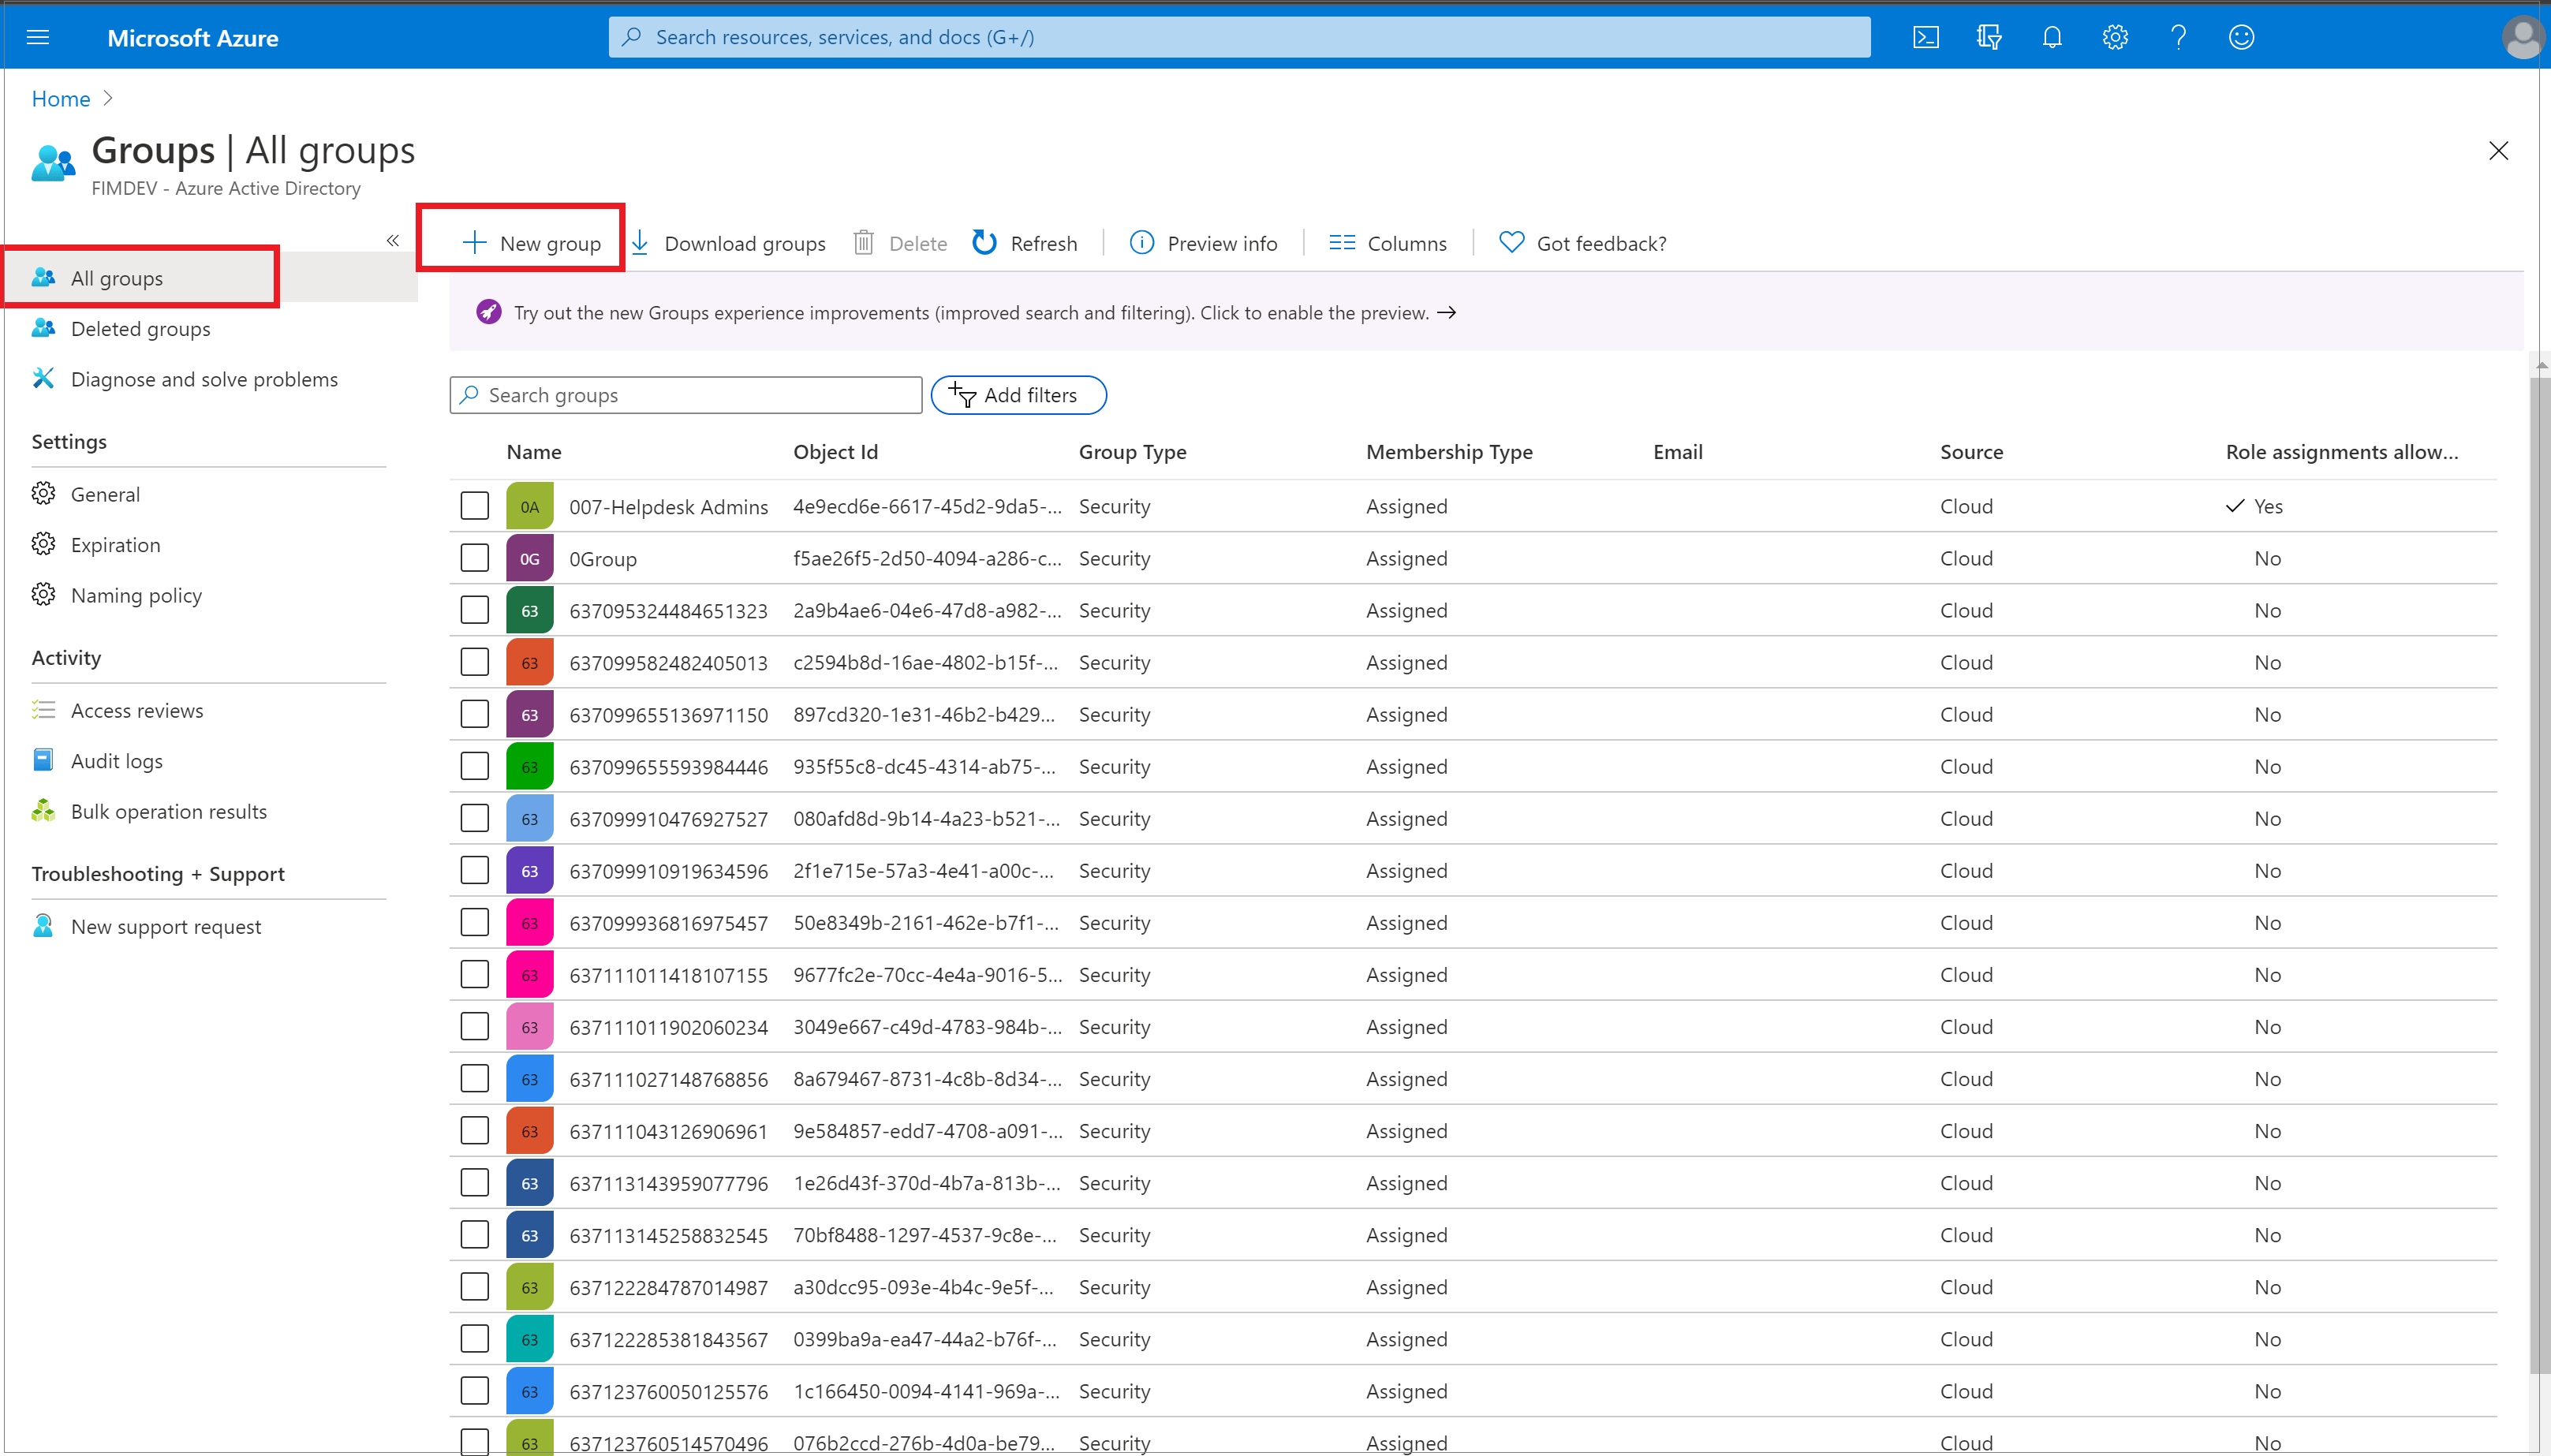Click avatar tile for 637099936816975457

tap(530, 923)
